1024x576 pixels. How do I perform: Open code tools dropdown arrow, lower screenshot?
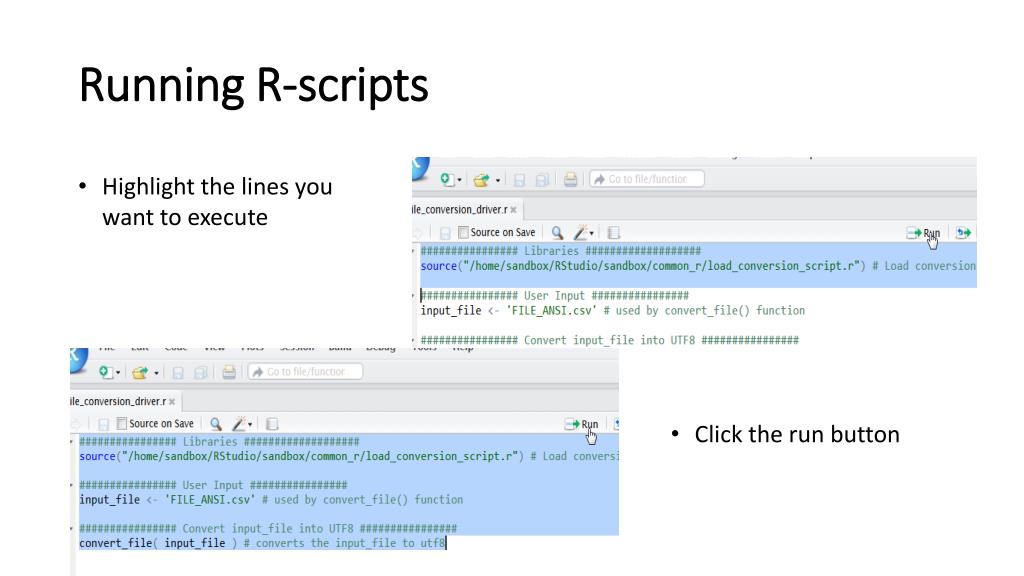pyautogui.click(x=250, y=424)
